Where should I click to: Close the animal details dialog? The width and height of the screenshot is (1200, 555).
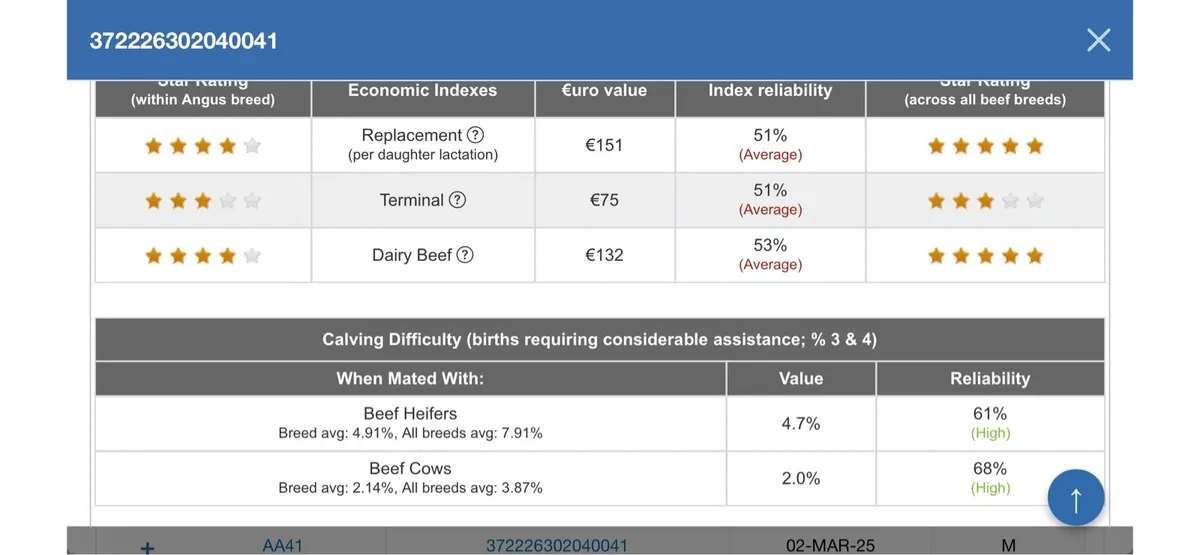click(1098, 40)
